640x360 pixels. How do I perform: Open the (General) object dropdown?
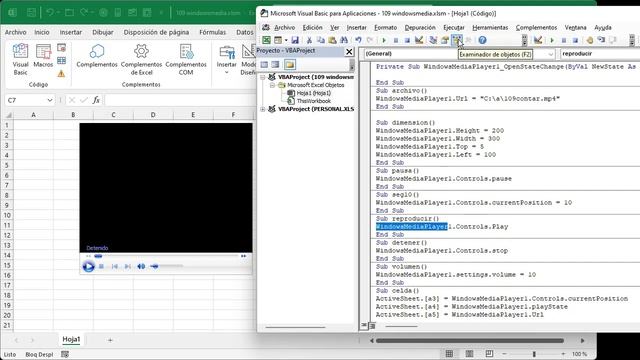(x=551, y=54)
